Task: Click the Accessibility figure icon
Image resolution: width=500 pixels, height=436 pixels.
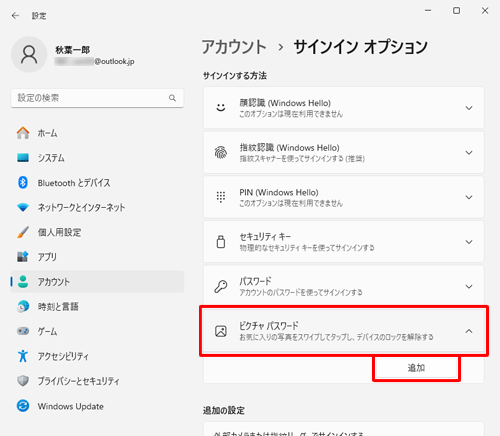Action: (23, 356)
